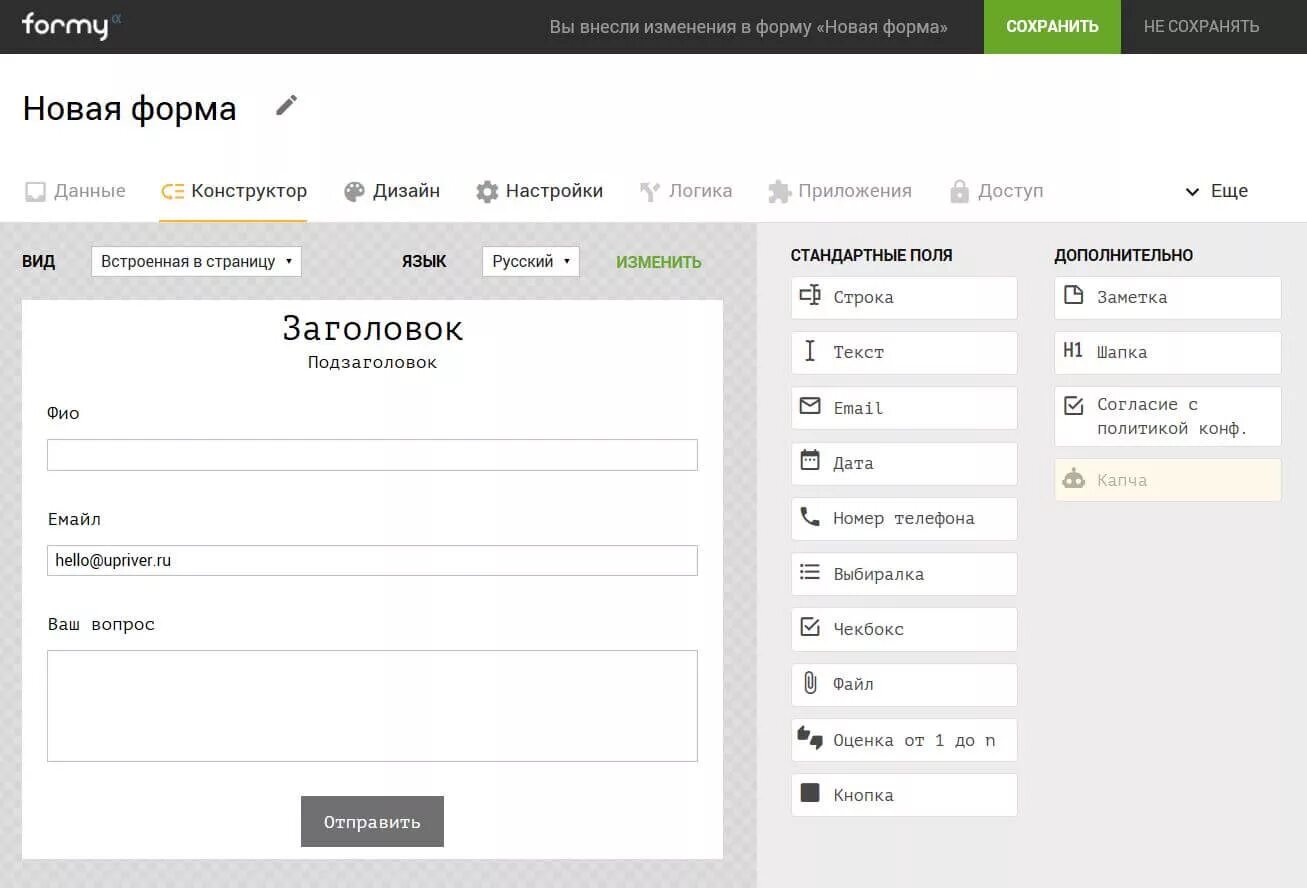The image size is (1307, 888).
Task: Add the Оценка от 1 до n field
Action: coord(904,740)
